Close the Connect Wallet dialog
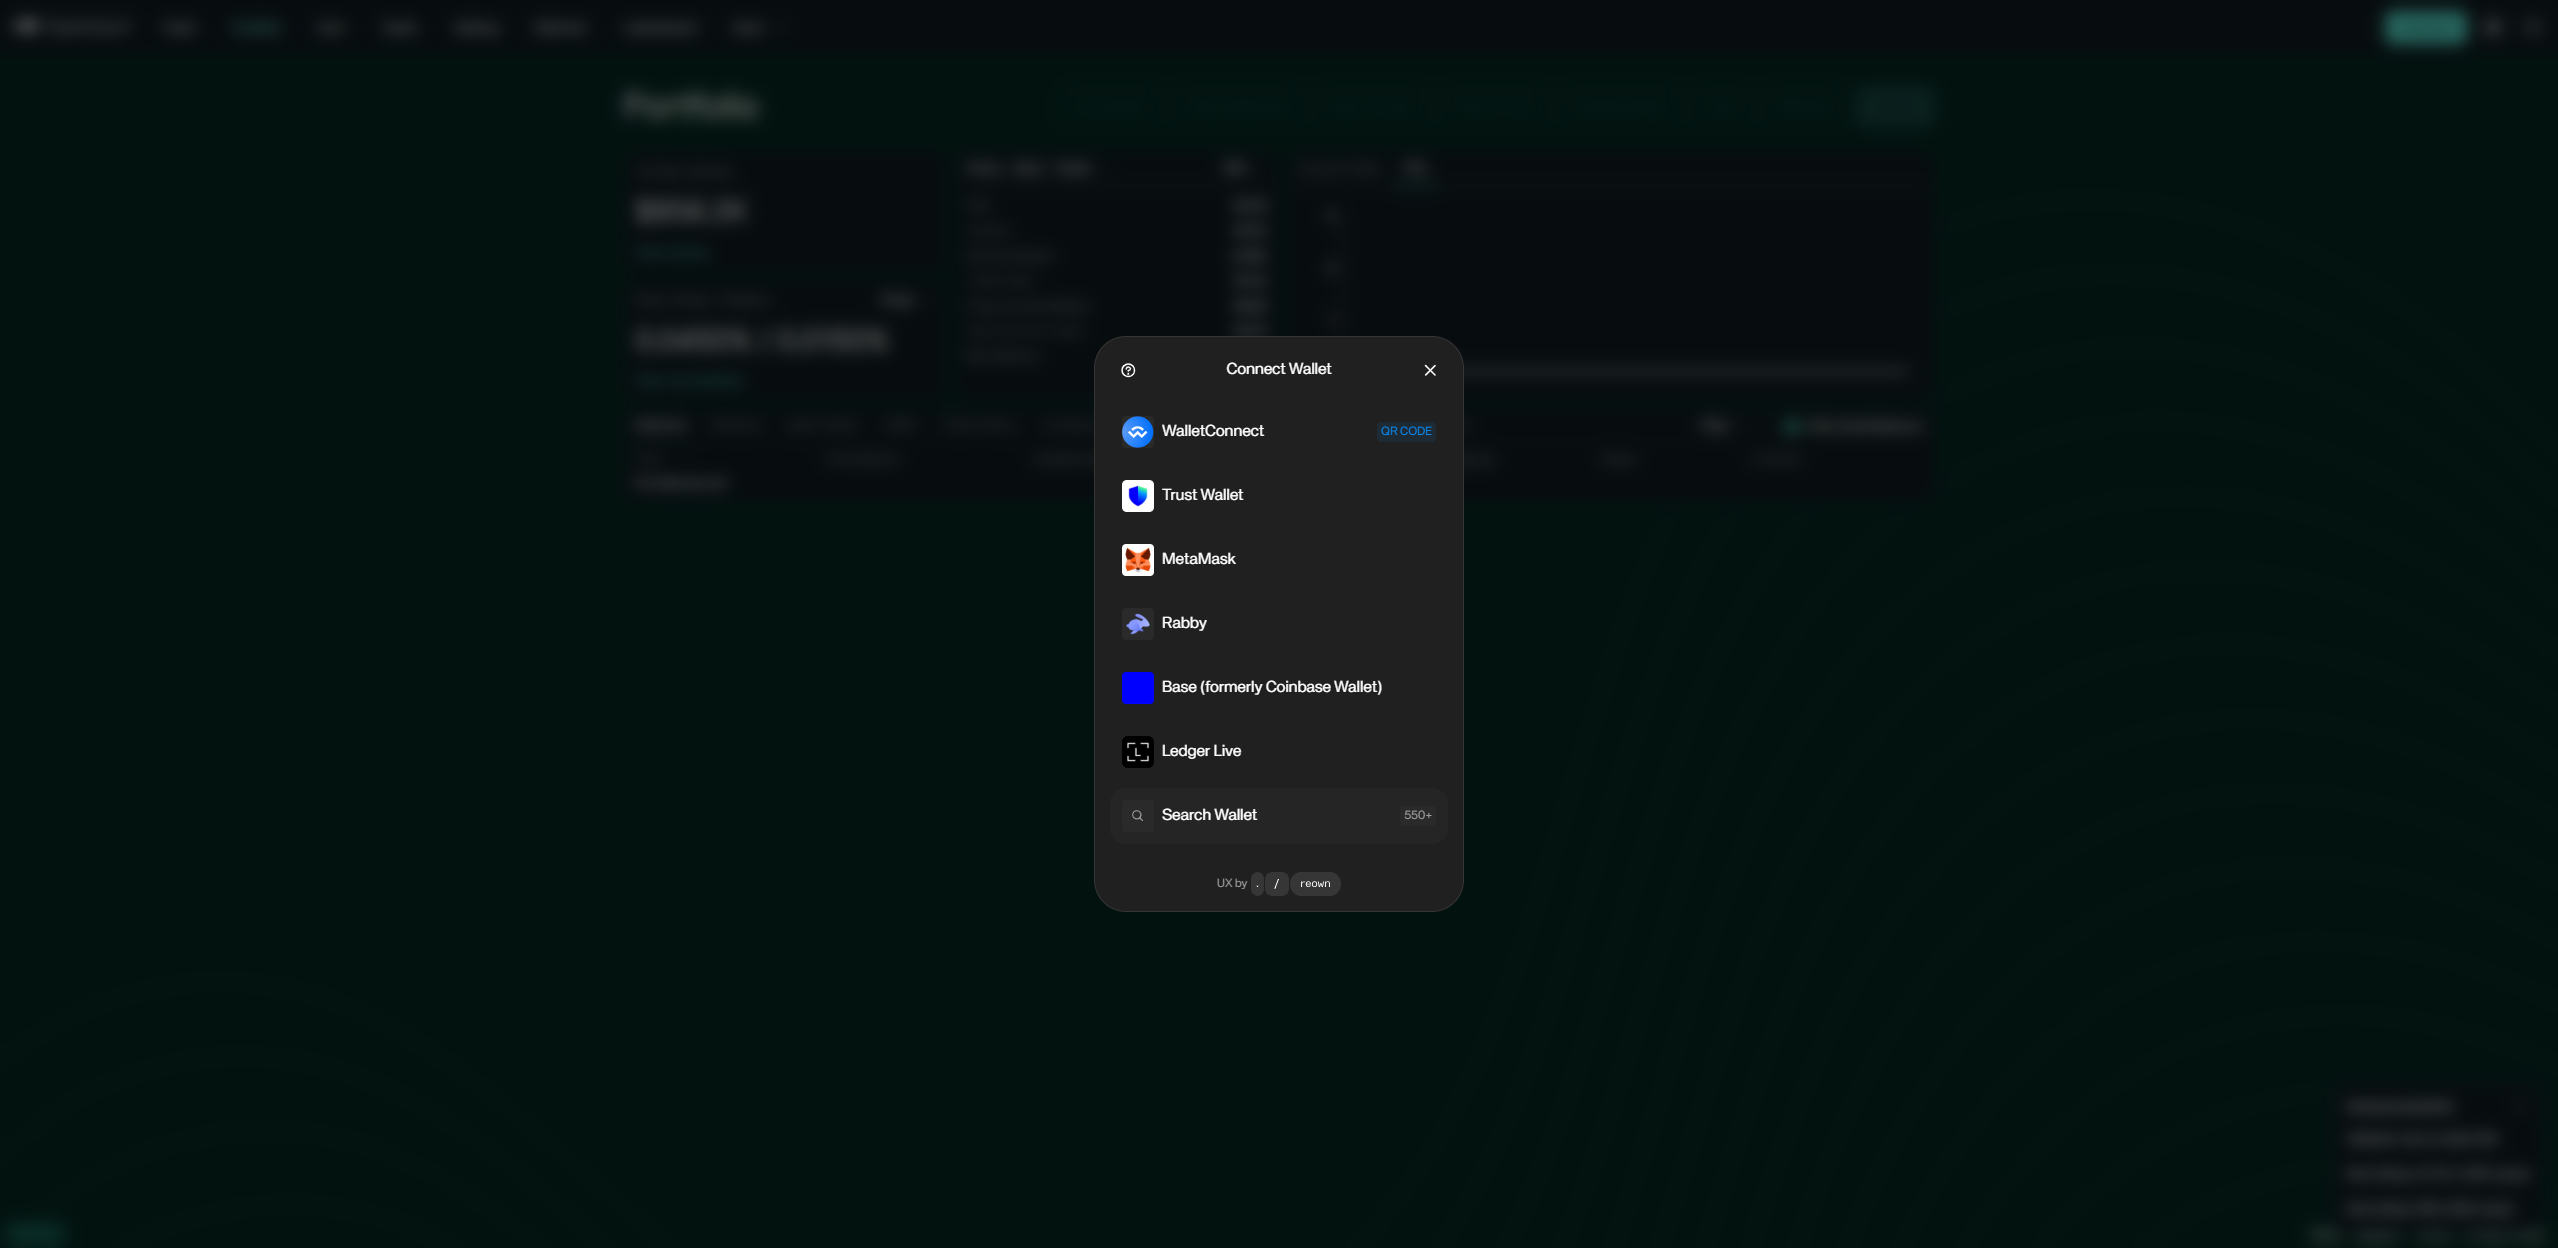Viewport: 2558px width, 1248px height. [x=1430, y=370]
